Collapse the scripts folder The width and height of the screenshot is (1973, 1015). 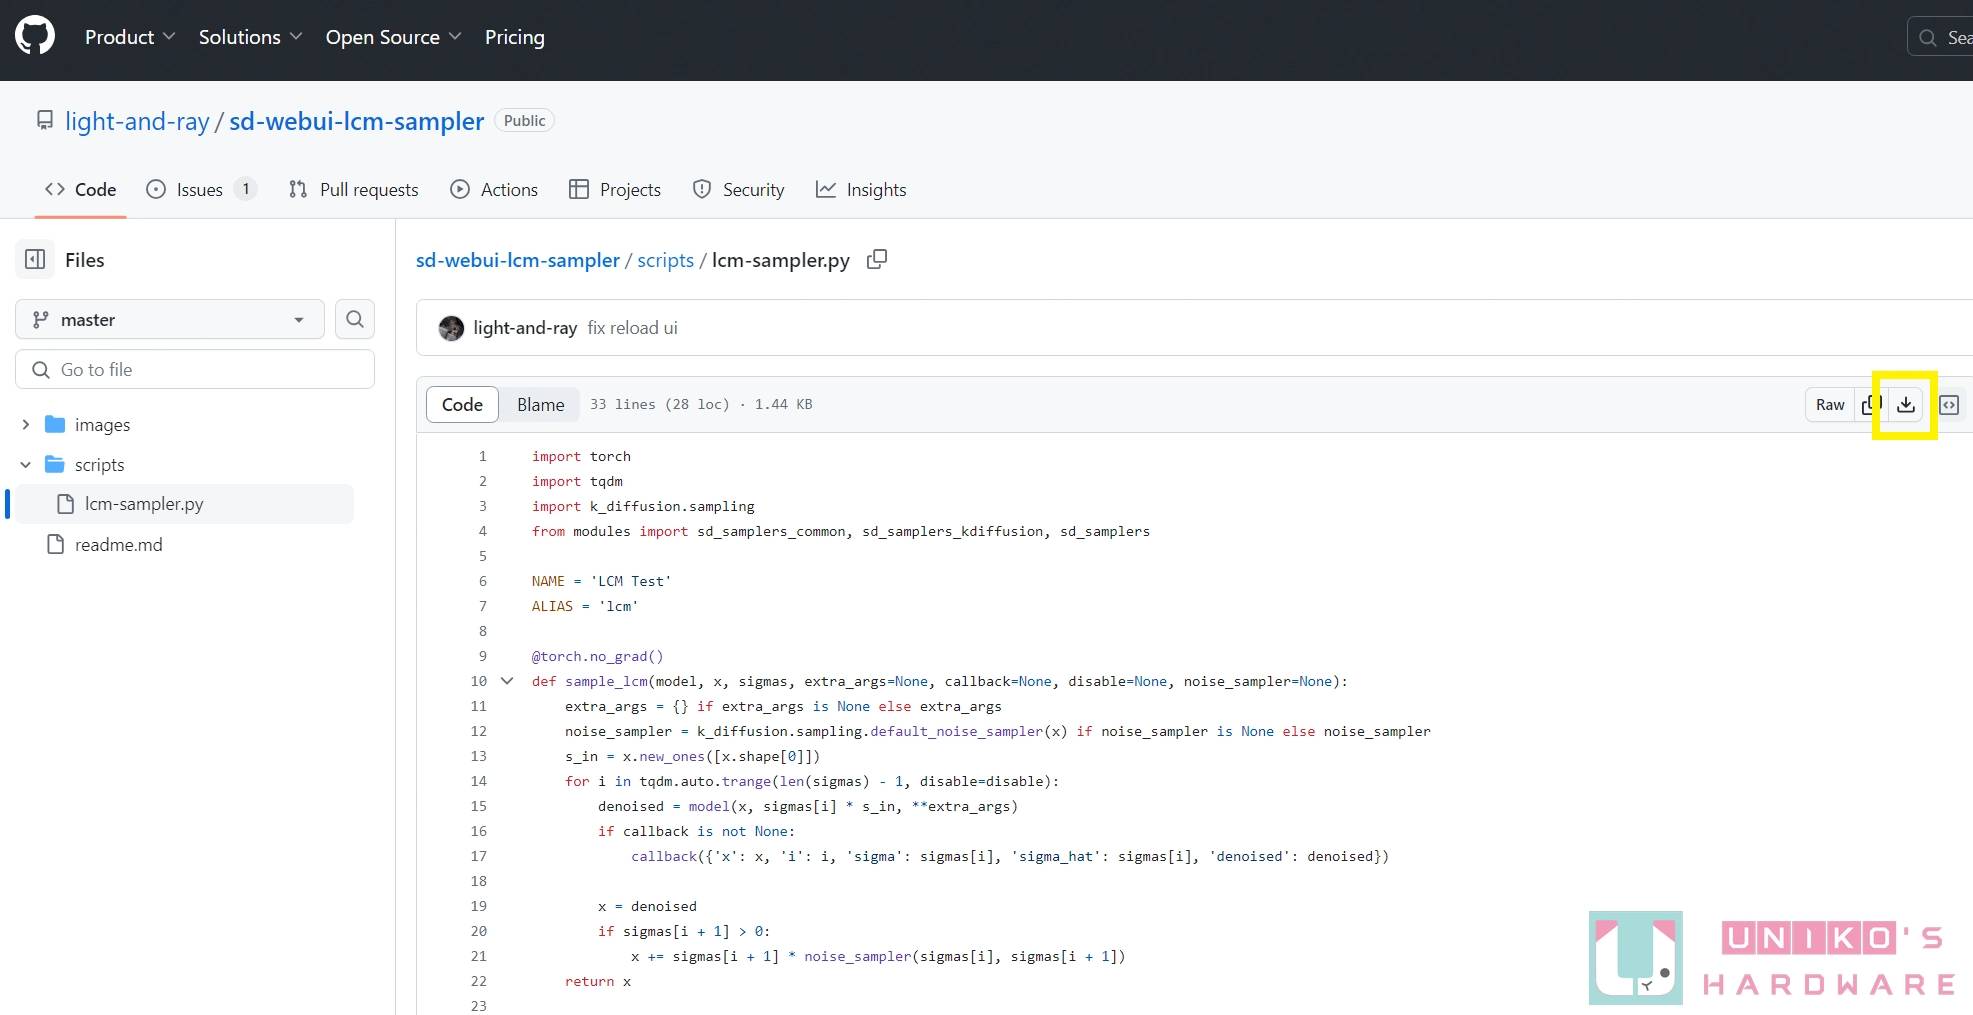[x=26, y=465]
